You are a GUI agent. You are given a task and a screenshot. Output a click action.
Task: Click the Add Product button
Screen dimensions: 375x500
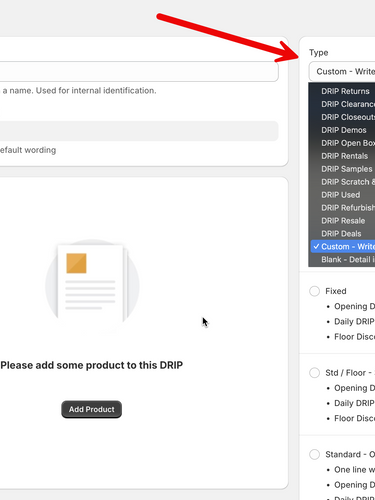pos(91,409)
